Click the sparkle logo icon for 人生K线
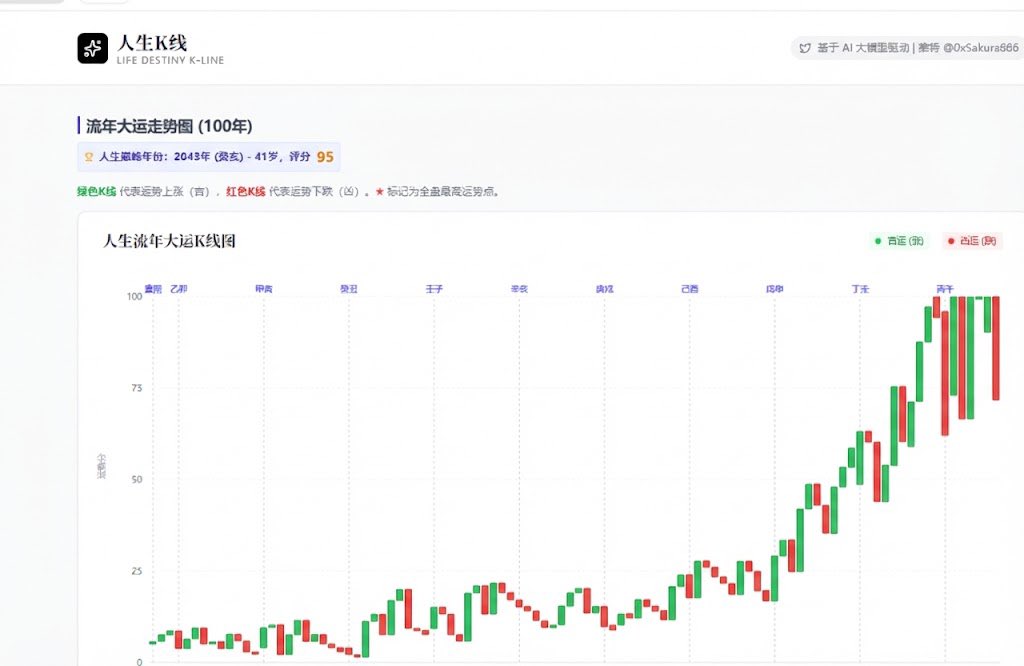Screen dimensions: 1024x666 pyautogui.click(x=93, y=48)
